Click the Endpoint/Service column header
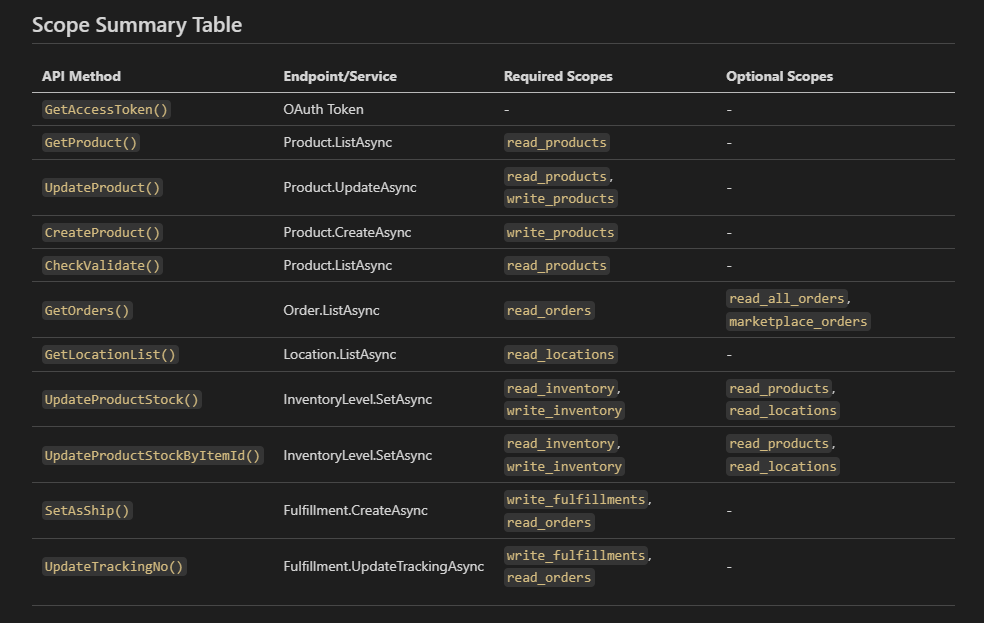The width and height of the screenshot is (984, 623). click(340, 76)
